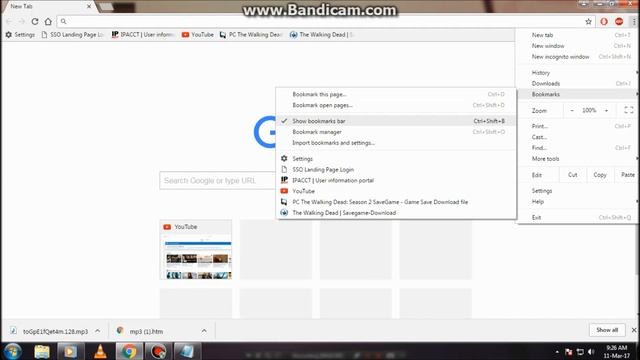Image resolution: width=640 pixels, height=360 pixels.
Task: Decrease zoom with minus button
Action: 572,111
